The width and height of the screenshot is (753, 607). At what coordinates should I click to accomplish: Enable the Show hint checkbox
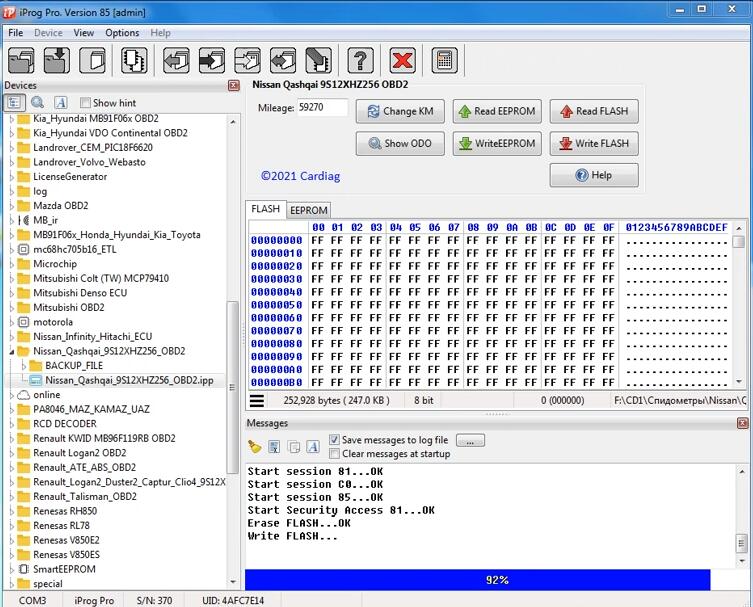pyautogui.click(x=85, y=103)
